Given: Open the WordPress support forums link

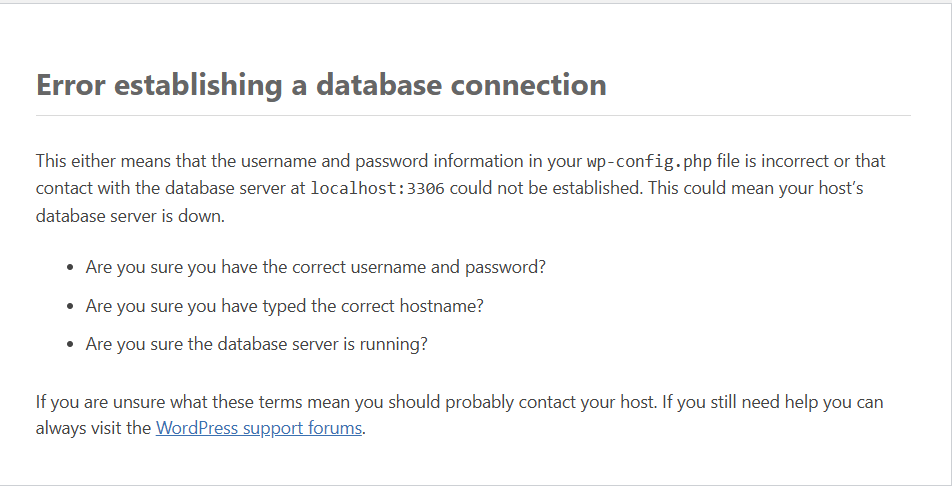Looking at the screenshot, I should coord(259,428).
